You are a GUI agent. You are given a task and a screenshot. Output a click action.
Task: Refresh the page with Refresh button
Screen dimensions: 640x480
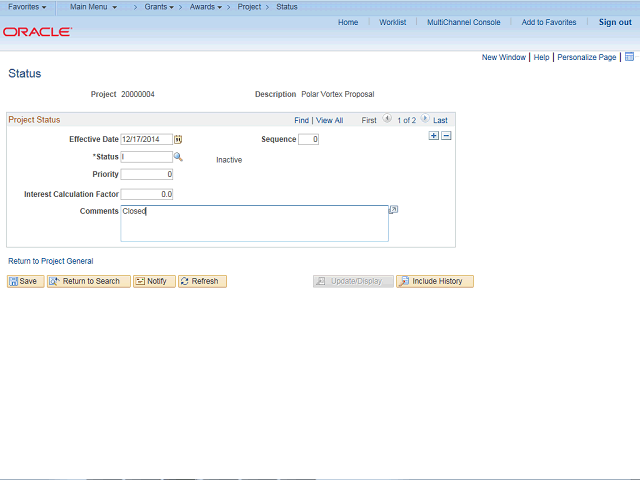click(202, 281)
